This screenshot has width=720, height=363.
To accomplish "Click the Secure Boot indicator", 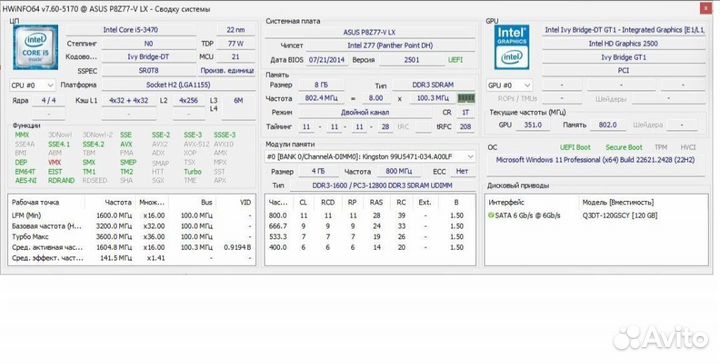I will (624, 147).
